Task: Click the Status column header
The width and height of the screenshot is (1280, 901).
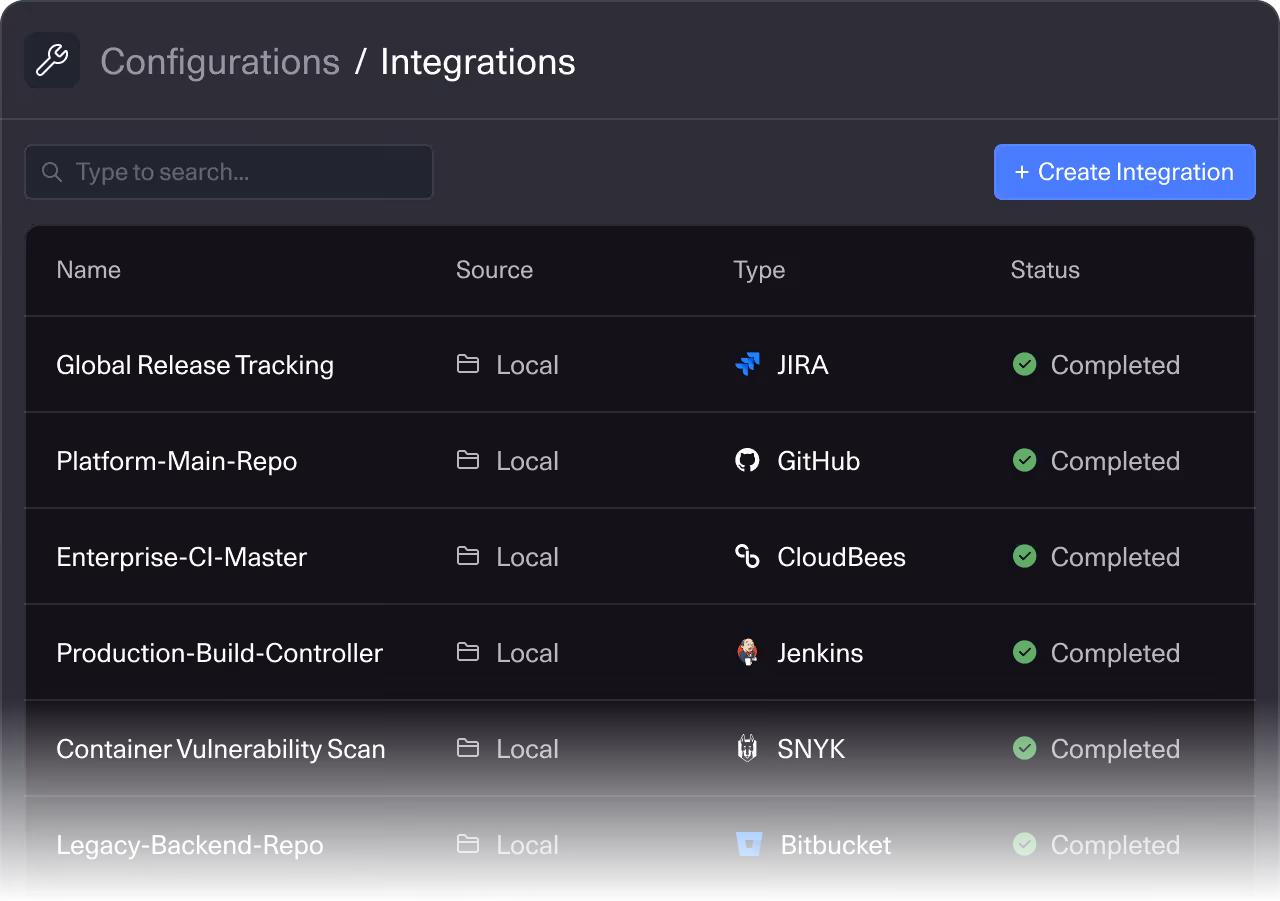Action: (x=1044, y=269)
